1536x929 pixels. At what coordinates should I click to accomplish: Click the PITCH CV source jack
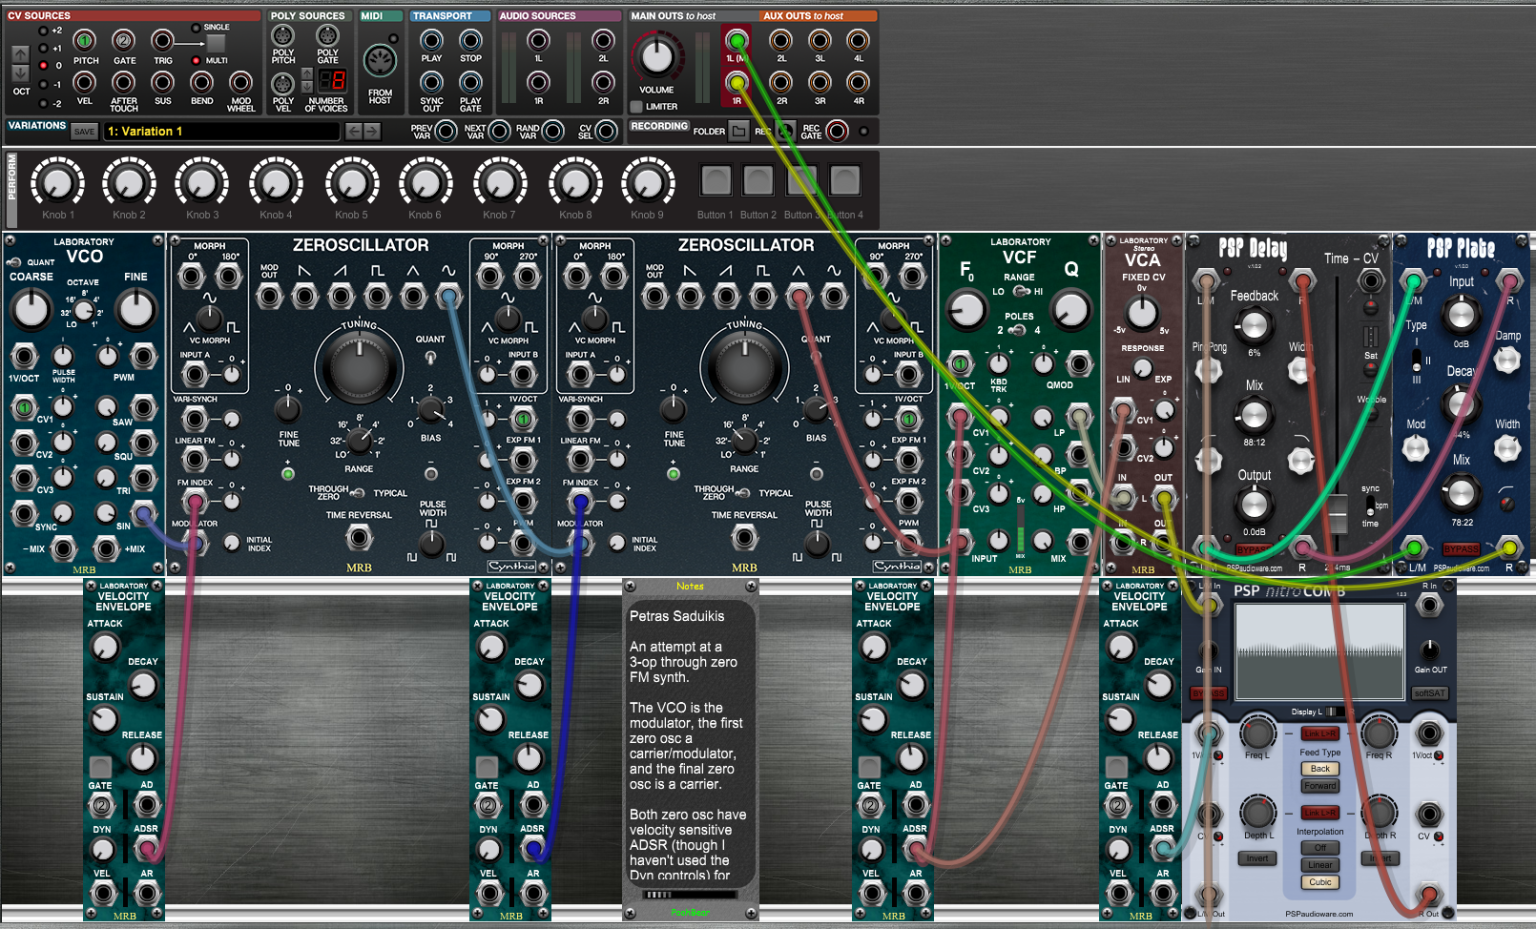(x=85, y=41)
